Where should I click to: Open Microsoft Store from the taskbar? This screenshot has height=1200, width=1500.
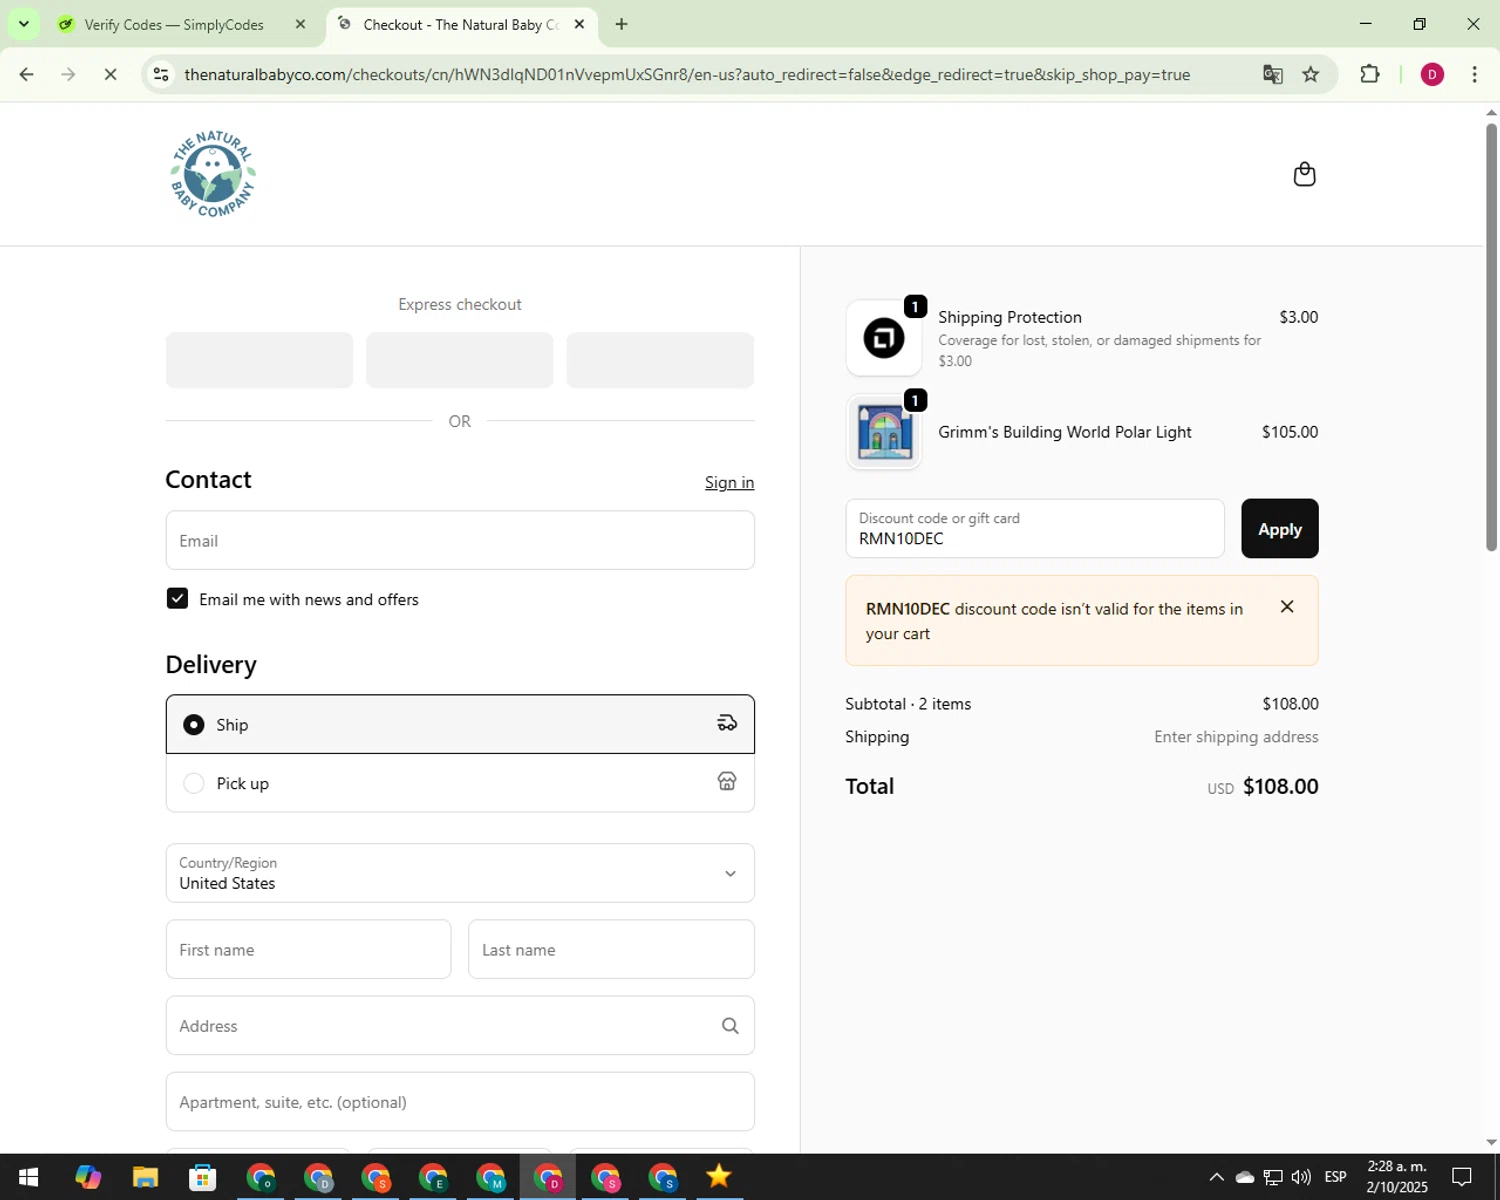(x=203, y=1177)
